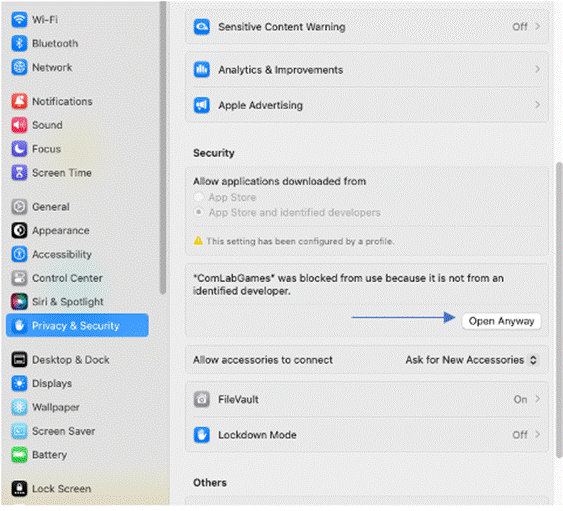Click the Lockdown Mode hand icon
This screenshot has width=563, height=511.
202,435
